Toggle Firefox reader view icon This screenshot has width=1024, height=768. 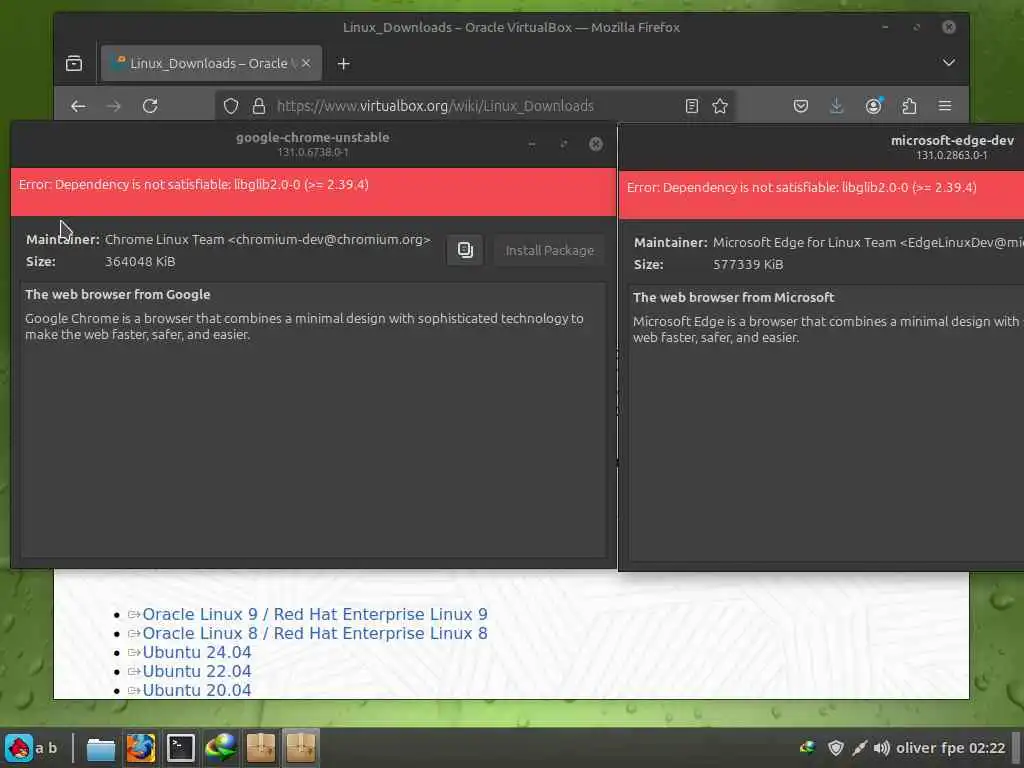(692, 106)
